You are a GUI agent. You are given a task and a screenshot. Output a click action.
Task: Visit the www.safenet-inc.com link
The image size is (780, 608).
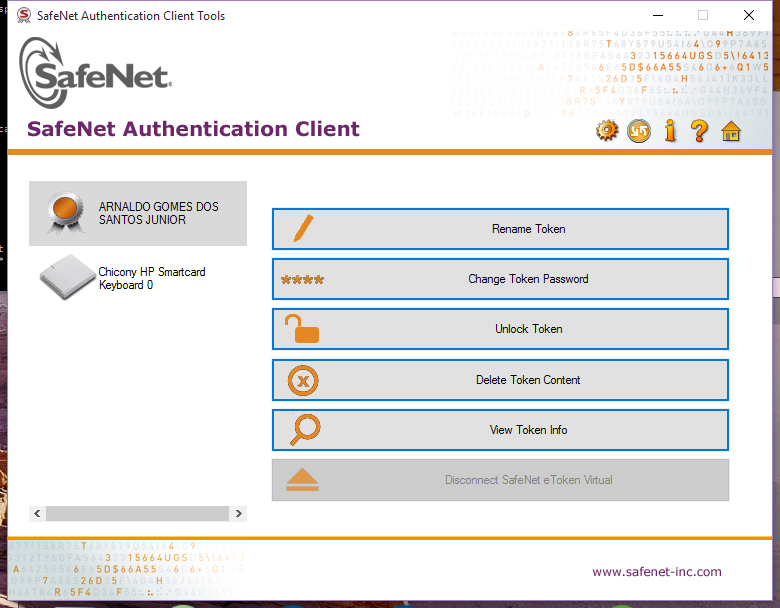coord(657,572)
